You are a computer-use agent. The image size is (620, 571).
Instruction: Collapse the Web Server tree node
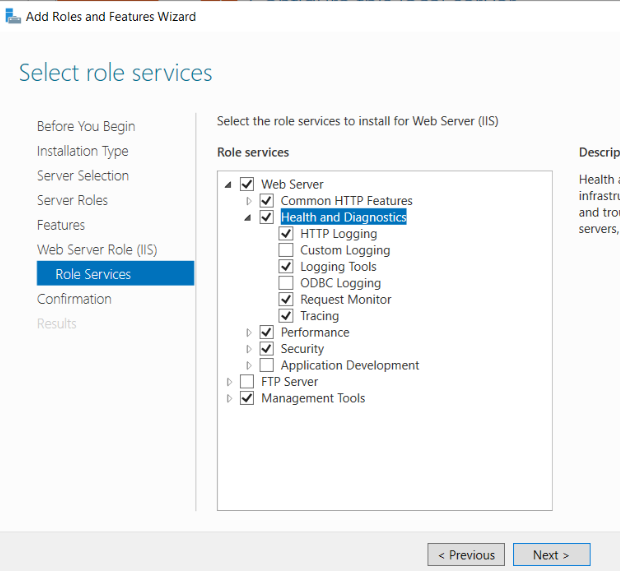point(228,185)
